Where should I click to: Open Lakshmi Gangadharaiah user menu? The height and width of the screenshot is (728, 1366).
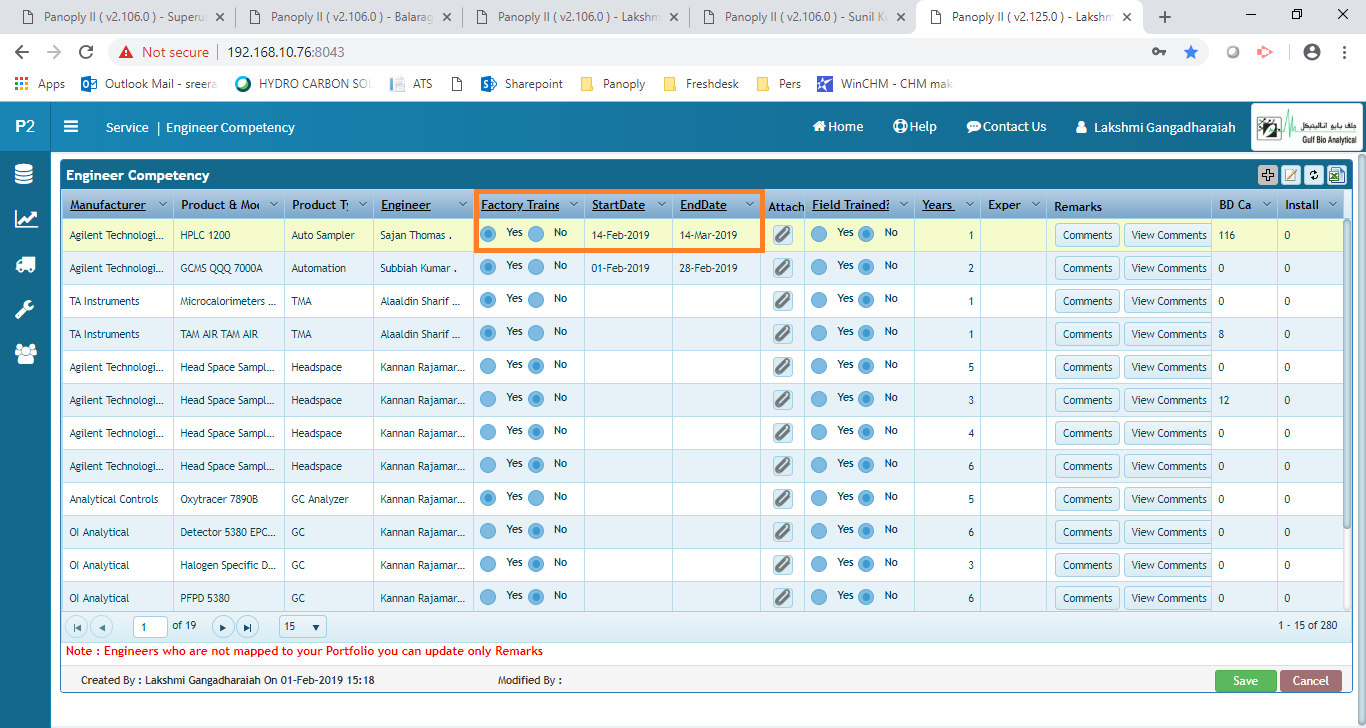point(1155,127)
